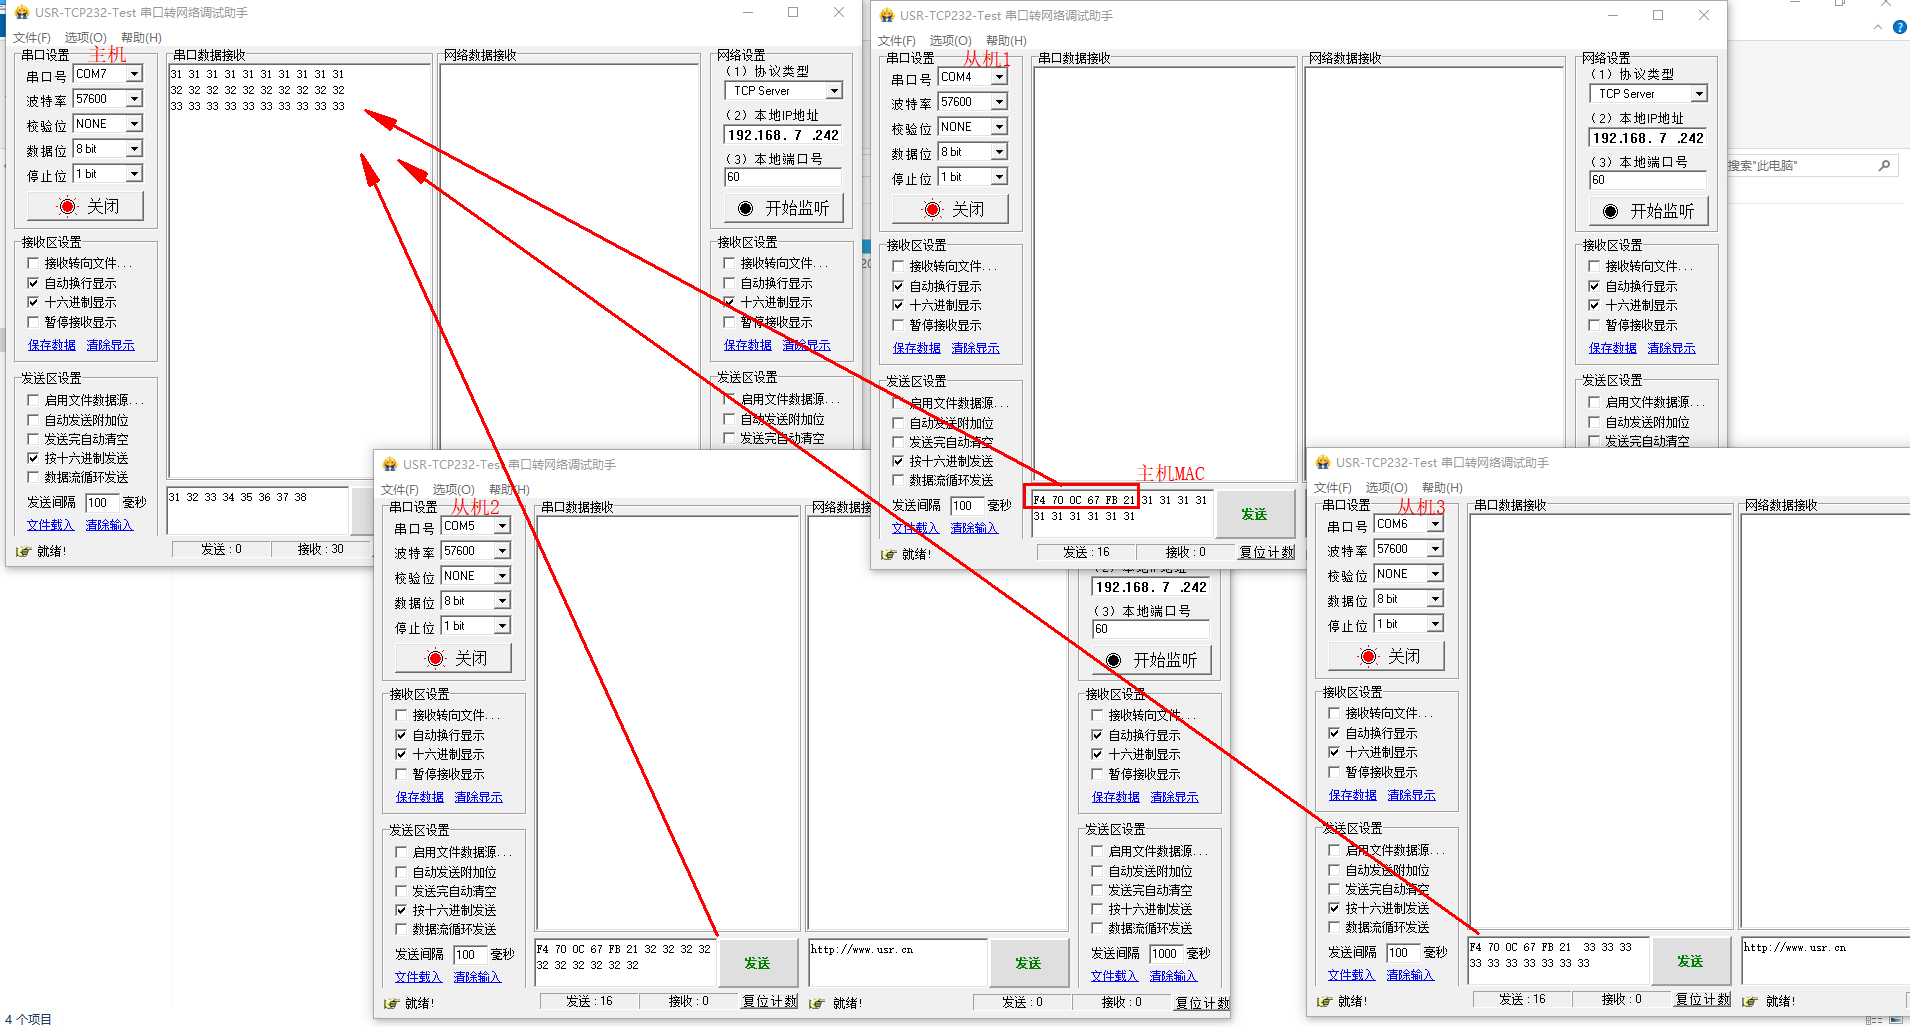The height and width of the screenshot is (1027, 1910).
Task: Expand the 波特率 dropdown in COM4 window
Action: [999, 102]
